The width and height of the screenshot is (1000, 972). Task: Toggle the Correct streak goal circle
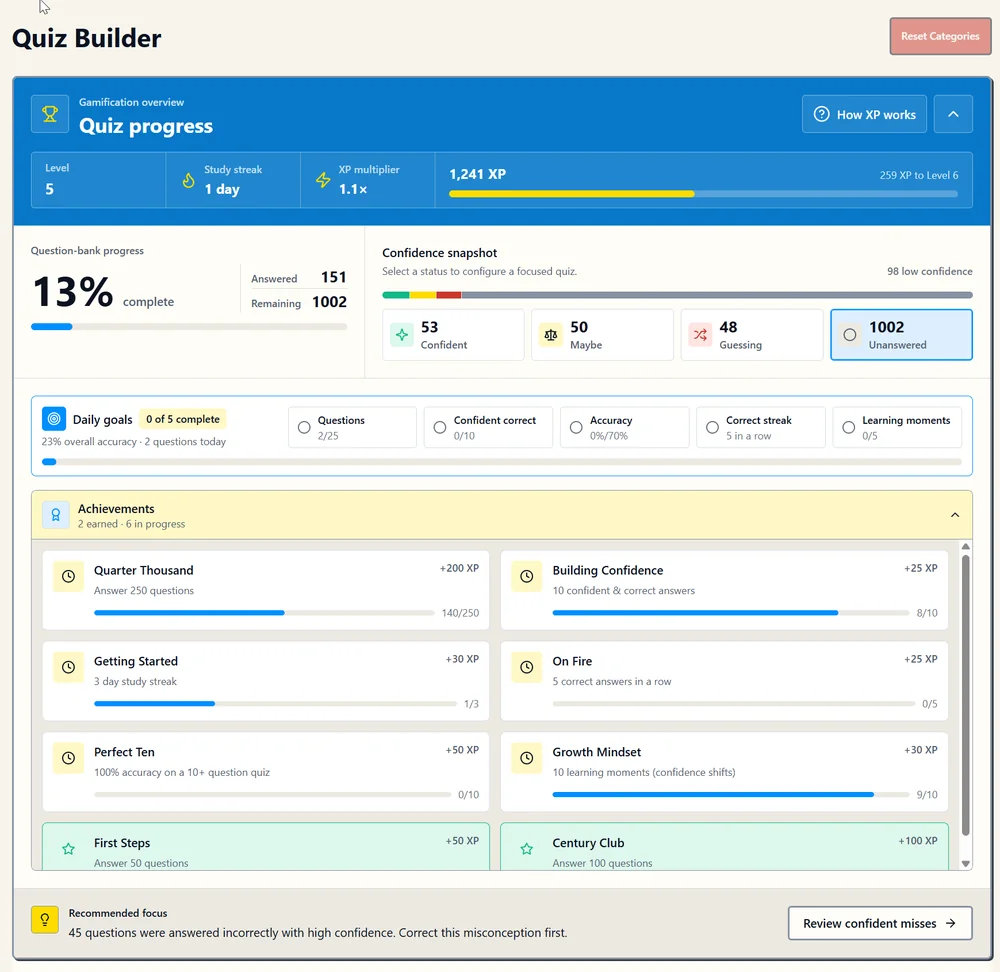click(x=712, y=427)
